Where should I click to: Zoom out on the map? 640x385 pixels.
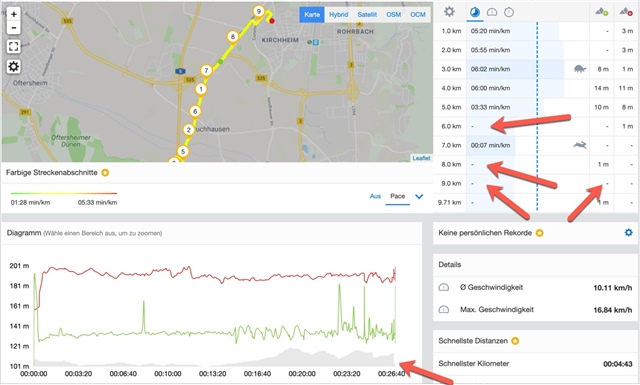click(13, 28)
